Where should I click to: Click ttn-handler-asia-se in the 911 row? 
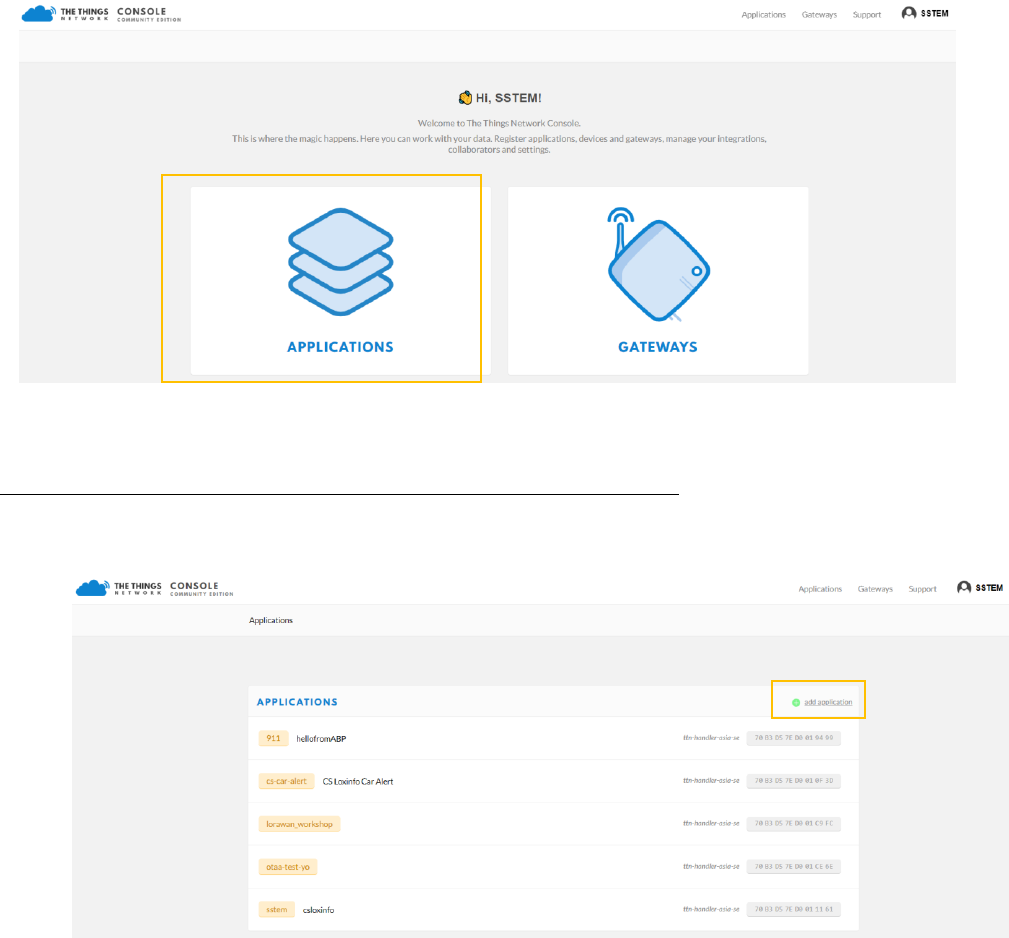[x=711, y=738]
